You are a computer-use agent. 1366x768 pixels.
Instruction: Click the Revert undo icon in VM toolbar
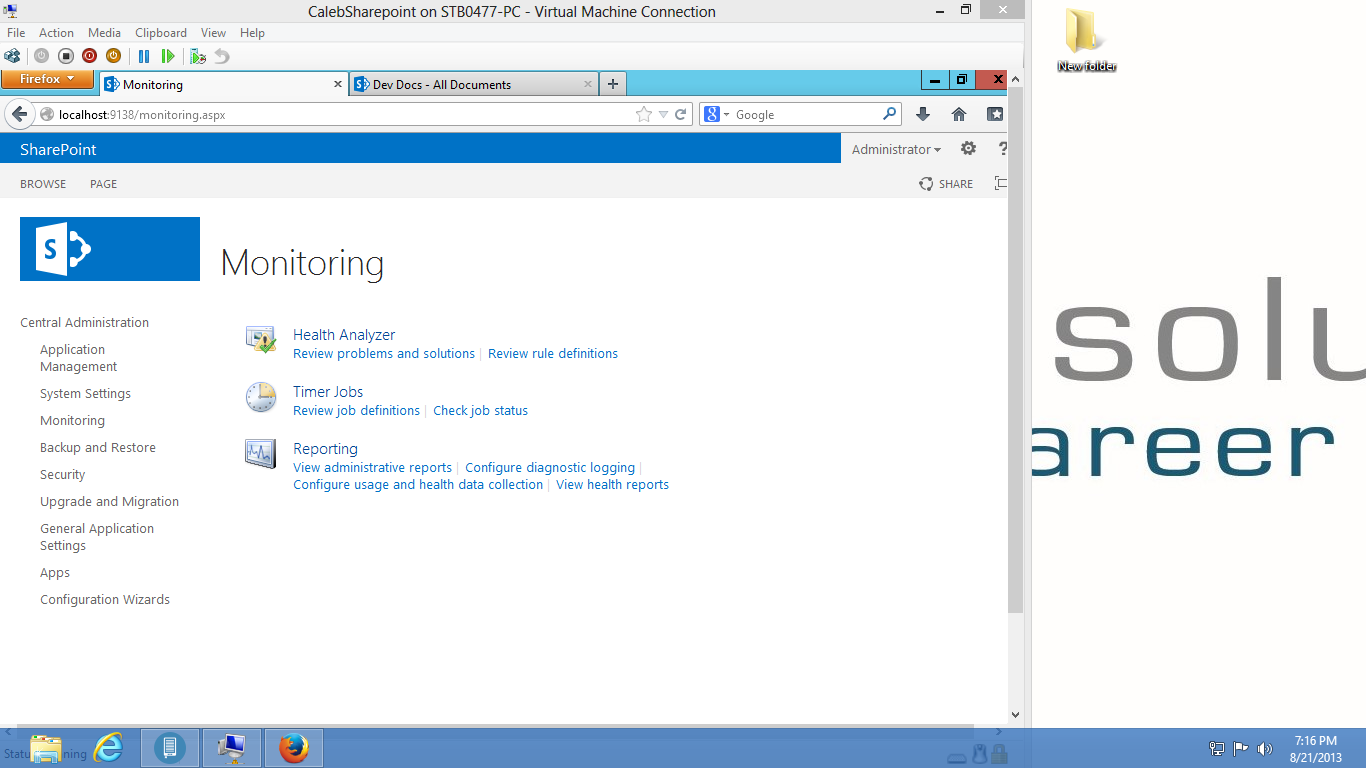(222, 56)
